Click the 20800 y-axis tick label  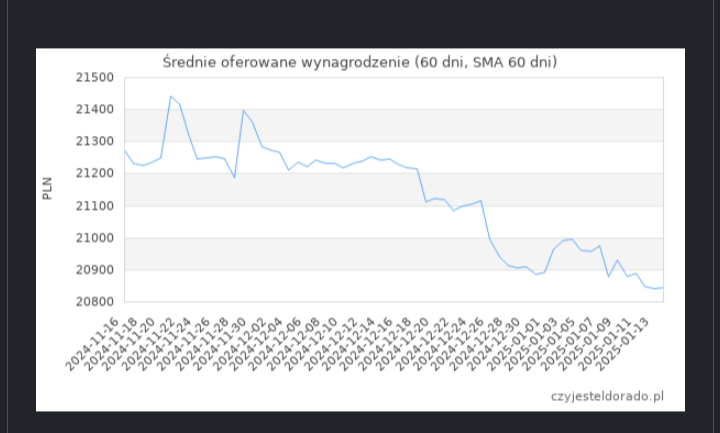click(x=98, y=302)
